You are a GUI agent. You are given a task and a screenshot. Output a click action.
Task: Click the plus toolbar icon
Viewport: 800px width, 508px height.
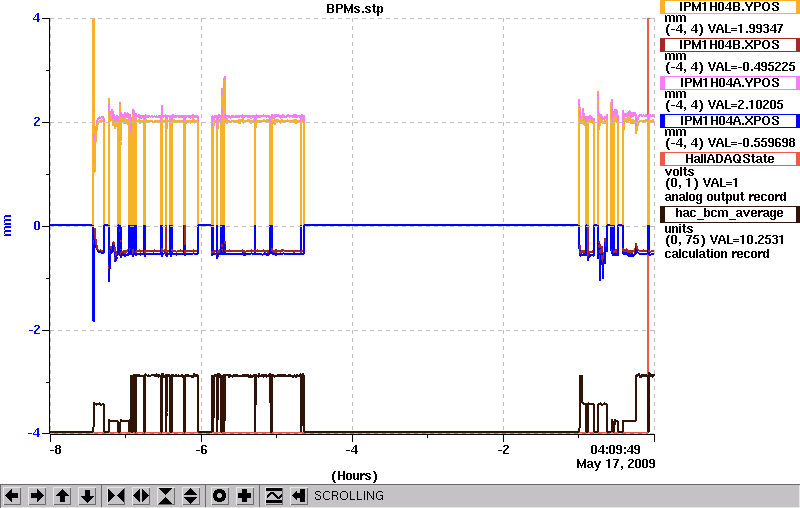(x=245, y=496)
